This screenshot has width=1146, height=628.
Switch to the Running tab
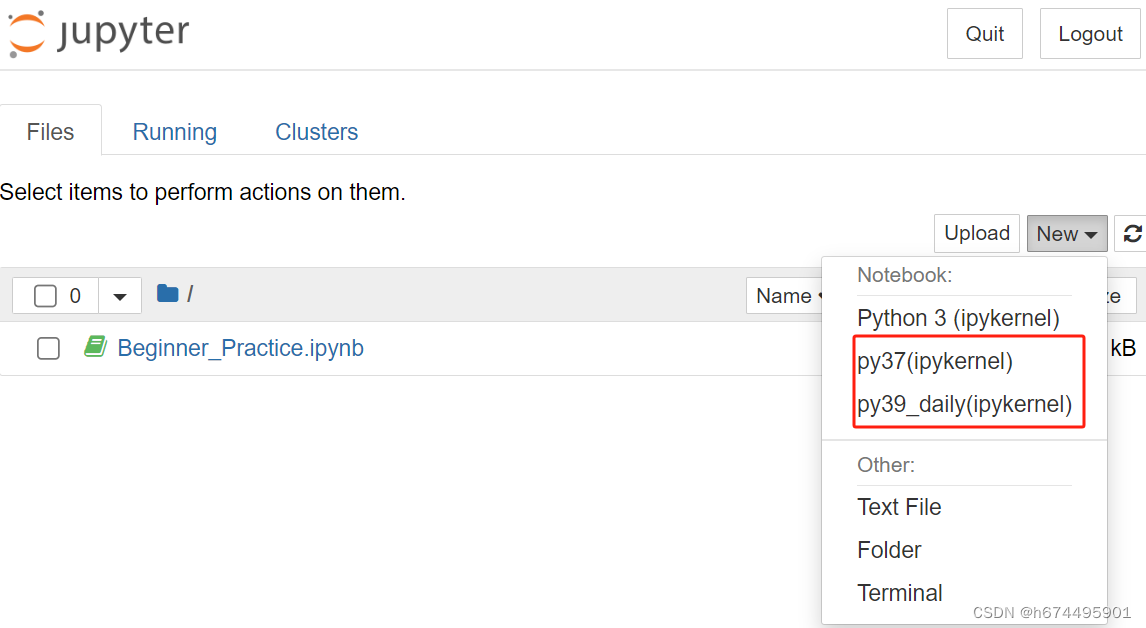[x=174, y=131]
